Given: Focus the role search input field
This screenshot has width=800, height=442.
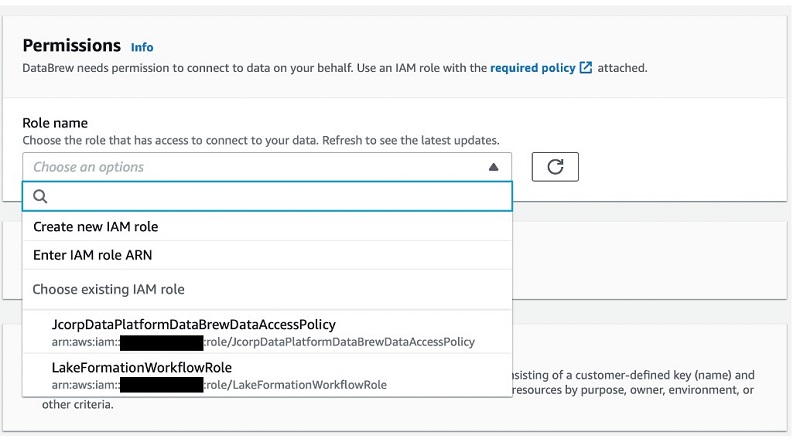Looking at the screenshot, I should point(267,196).
